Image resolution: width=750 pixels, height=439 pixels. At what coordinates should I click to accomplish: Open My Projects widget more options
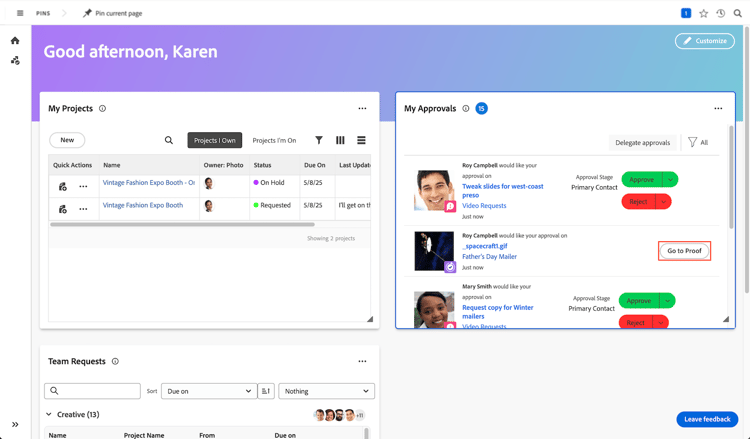[x=362, y=109]
